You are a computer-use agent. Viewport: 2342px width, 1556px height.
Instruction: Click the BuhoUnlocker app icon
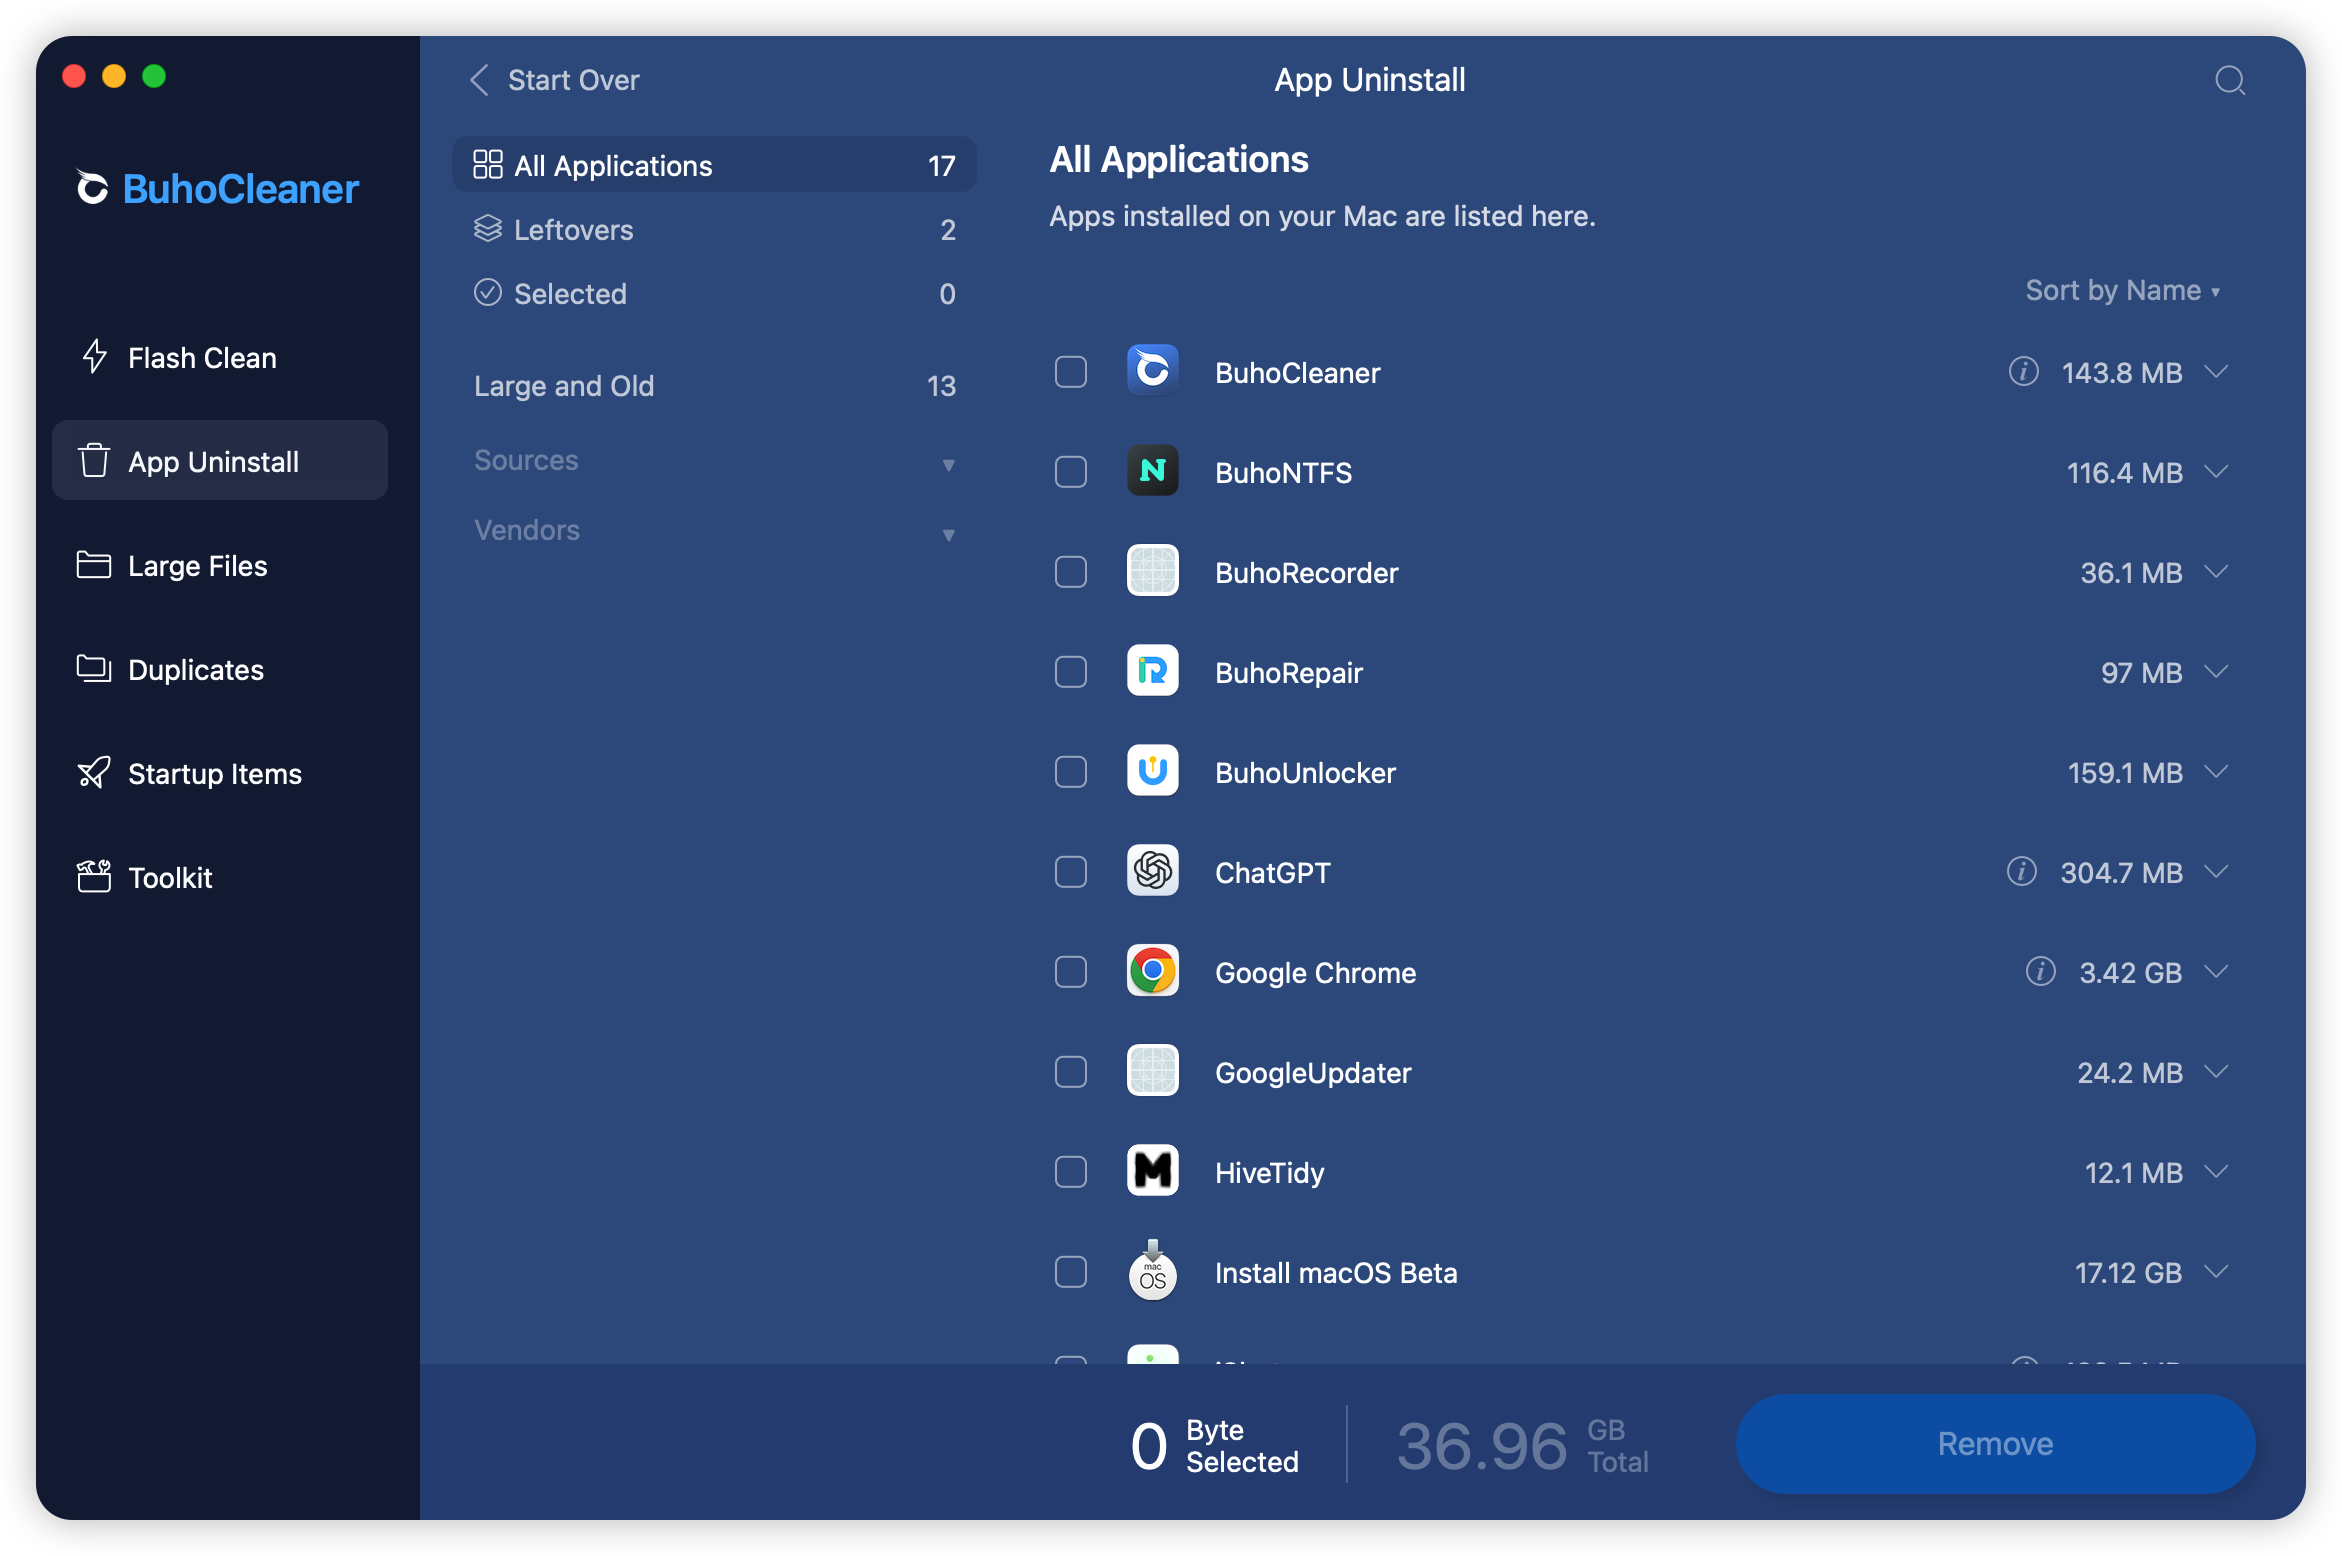click(1152, 771)
